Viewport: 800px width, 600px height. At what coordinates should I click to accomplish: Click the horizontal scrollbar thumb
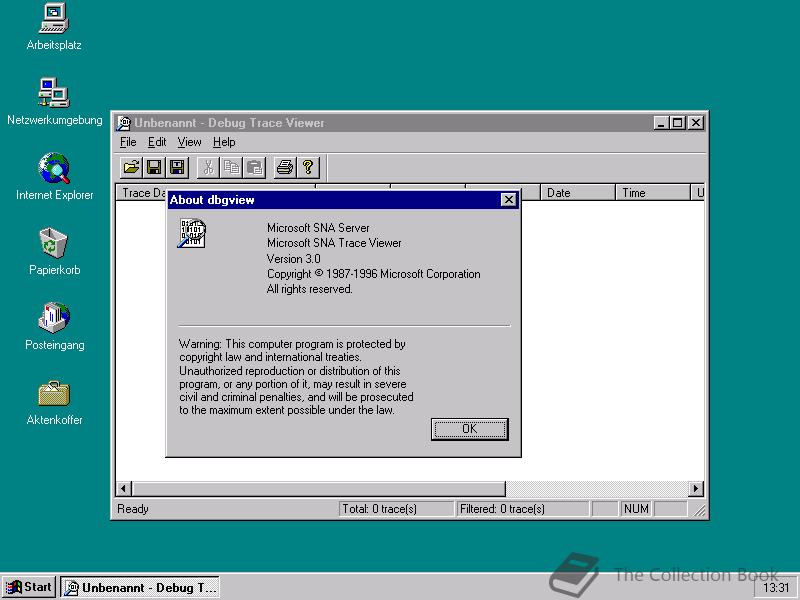click(318, 489)
